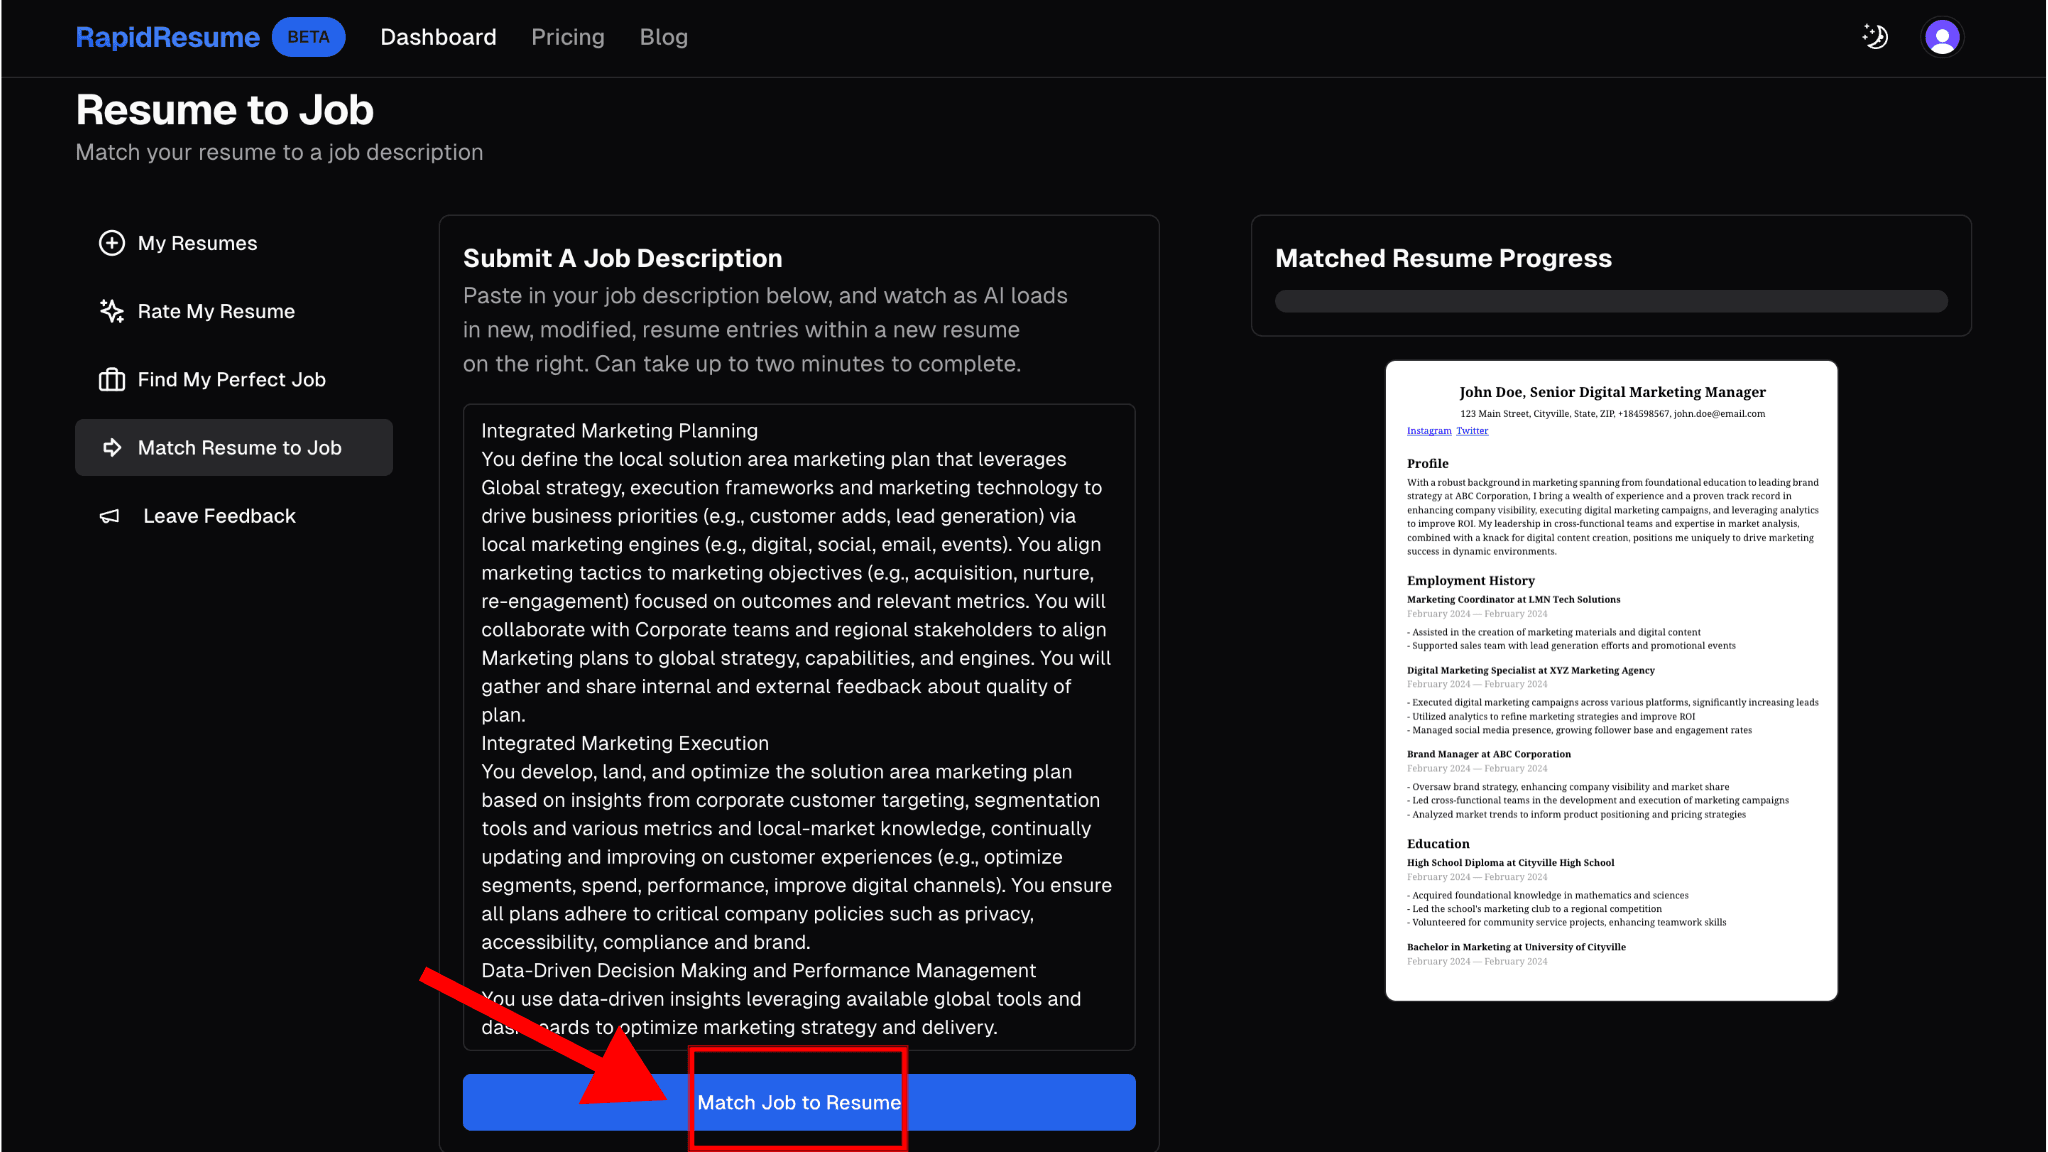Select Leave Feedback in sidebar
2048x1152 pixels.
[219, 516]
